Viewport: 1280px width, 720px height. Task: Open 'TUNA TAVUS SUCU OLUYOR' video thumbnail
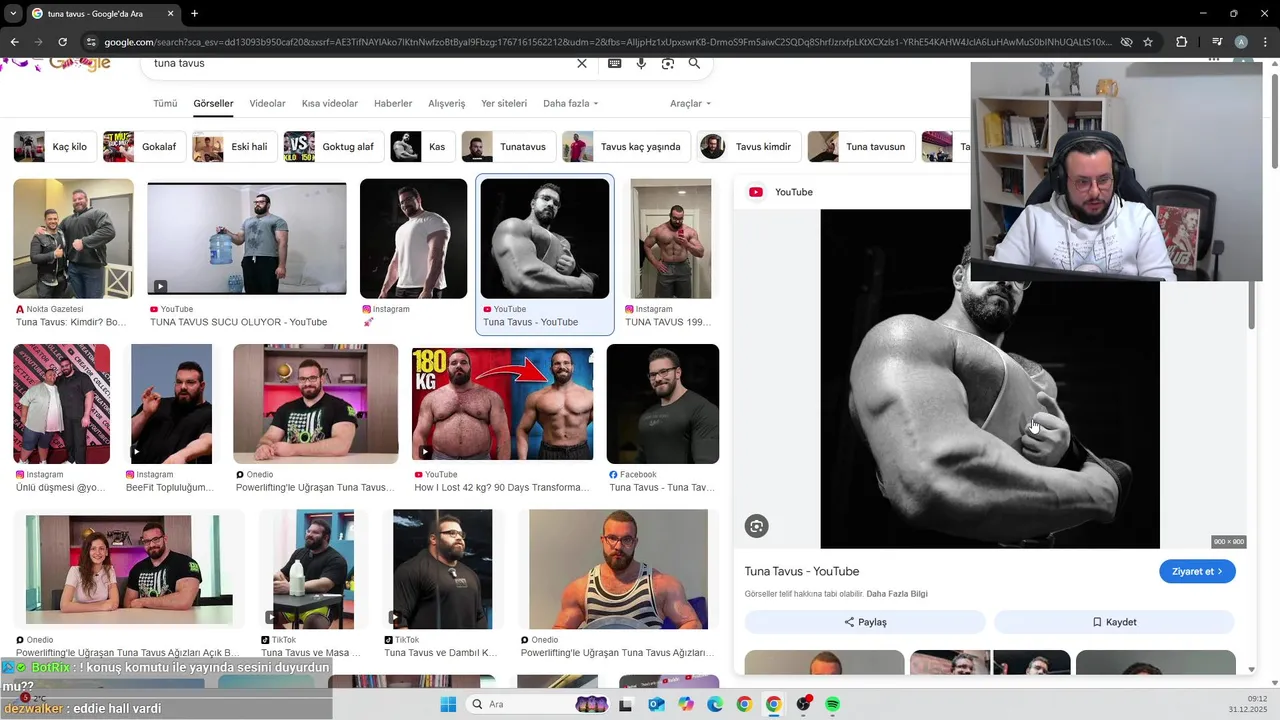(x=247, y=239)
